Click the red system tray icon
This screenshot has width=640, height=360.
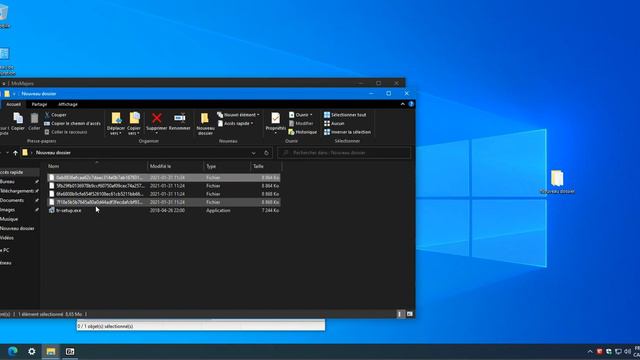(599, 351)
